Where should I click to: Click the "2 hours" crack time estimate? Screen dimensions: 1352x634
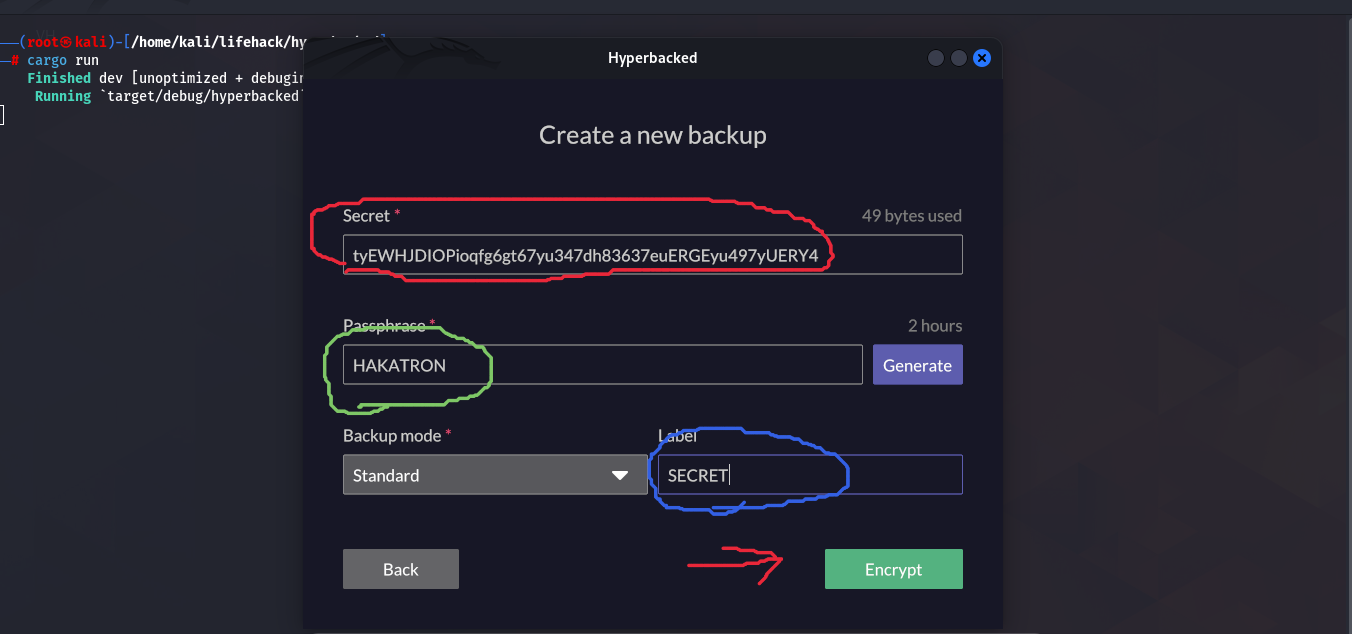pyautogui.click(x=934, y=325)
